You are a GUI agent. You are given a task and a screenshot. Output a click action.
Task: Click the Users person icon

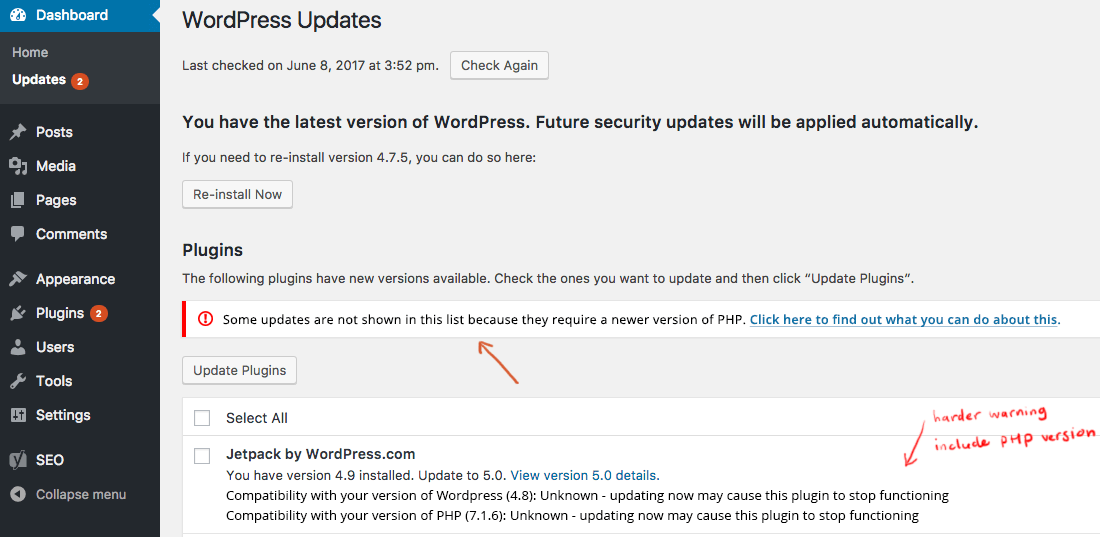tap(18, 347)
